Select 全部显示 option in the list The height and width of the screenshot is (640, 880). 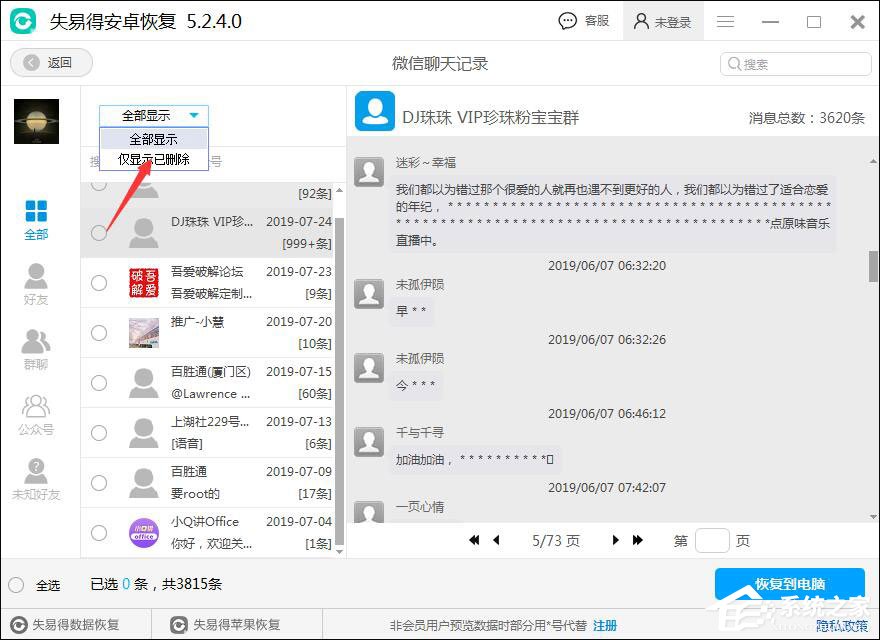pos(153,139)
